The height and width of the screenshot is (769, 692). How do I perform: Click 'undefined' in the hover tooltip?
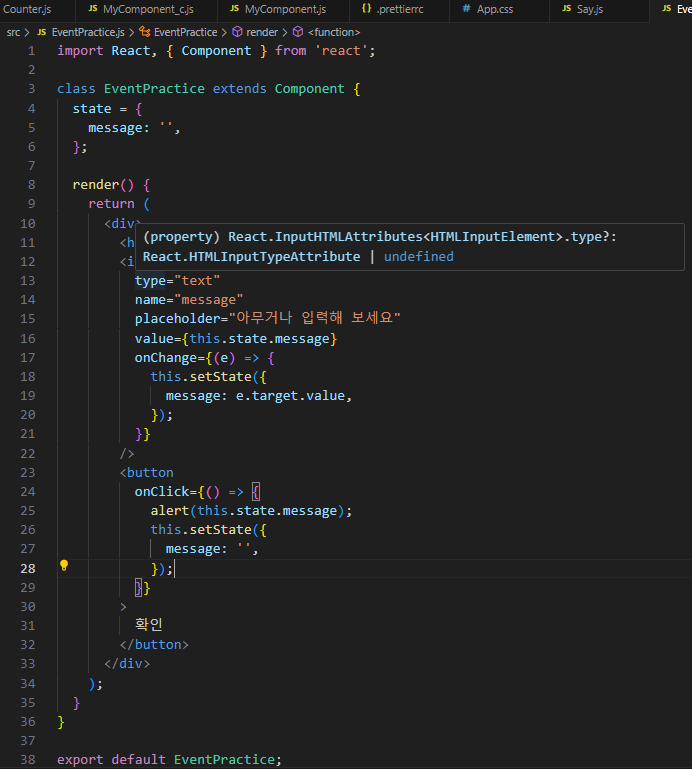click(418, 256)
